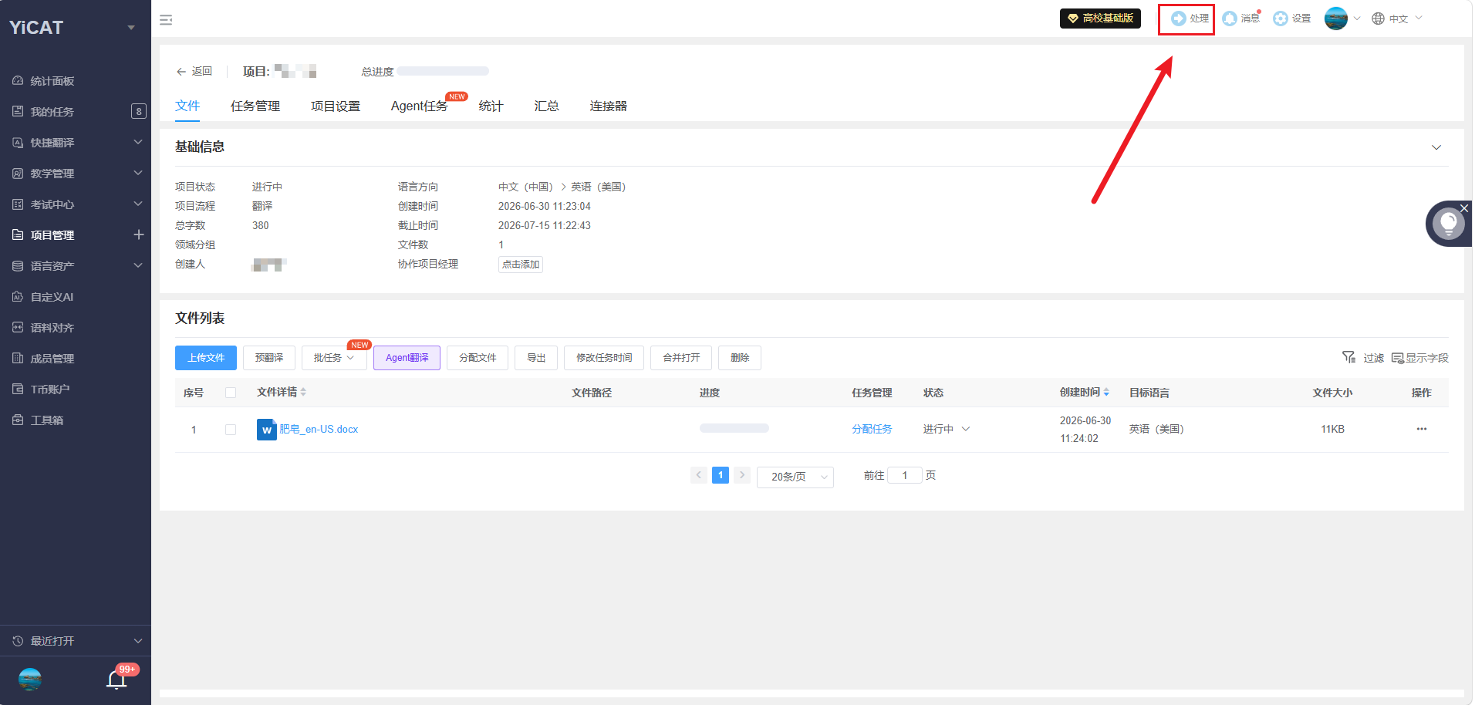The image size is (1476, 706).
Task: Open the 处理 processing icon in header
Action: tap(1179, 18)
